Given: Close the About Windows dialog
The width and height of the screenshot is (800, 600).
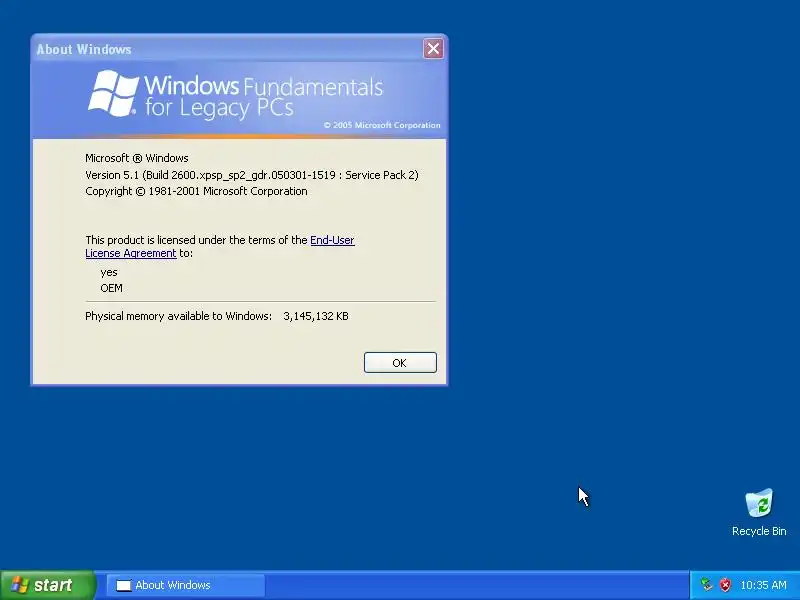Looking at the screenshot, I should pyautogui.click(x=433, y=48).
